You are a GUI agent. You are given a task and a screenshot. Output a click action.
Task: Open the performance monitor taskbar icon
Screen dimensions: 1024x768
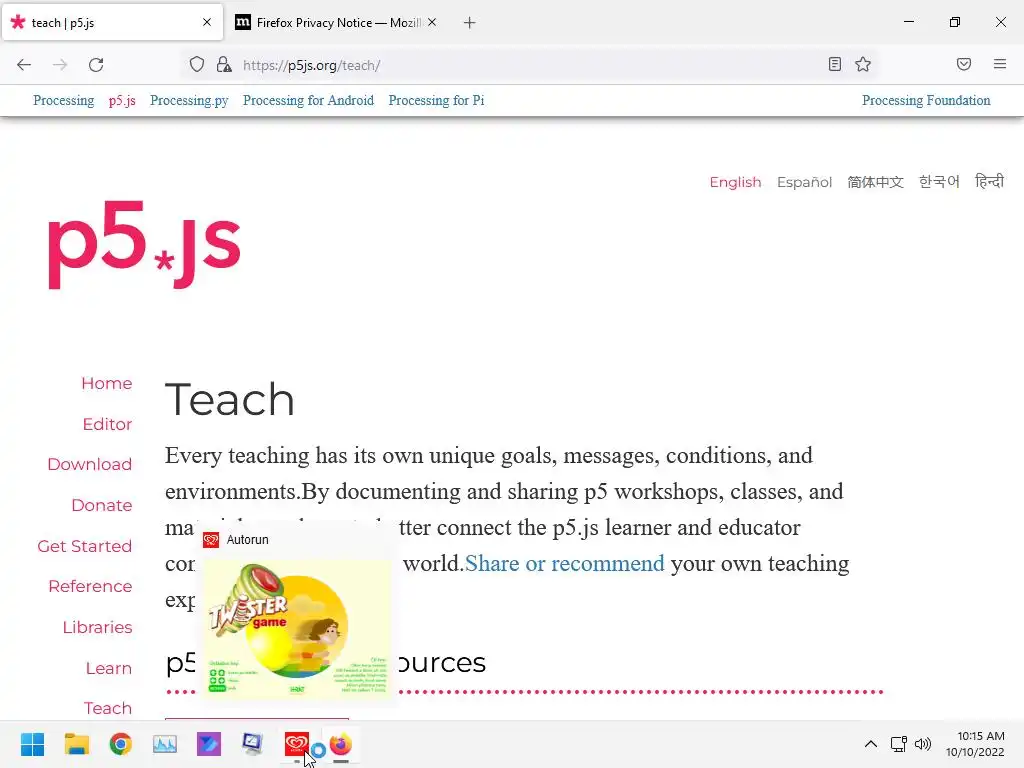pos(165,744)
